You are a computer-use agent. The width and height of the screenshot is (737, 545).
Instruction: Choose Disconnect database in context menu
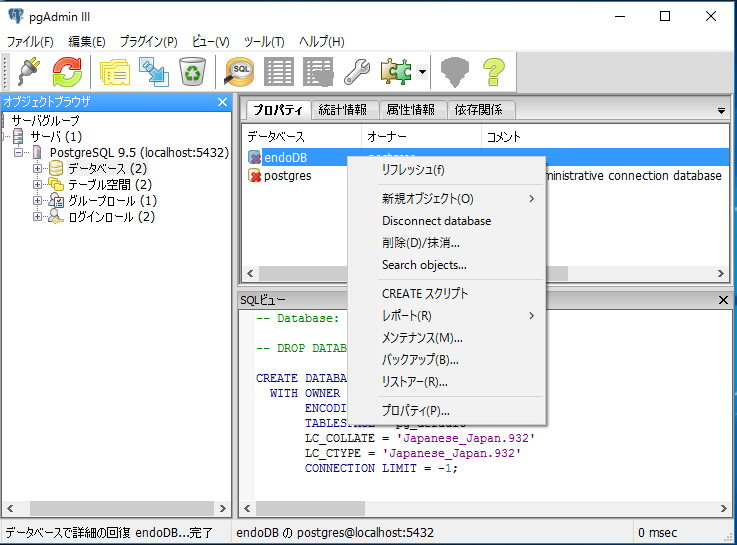[x=447, y=221]
